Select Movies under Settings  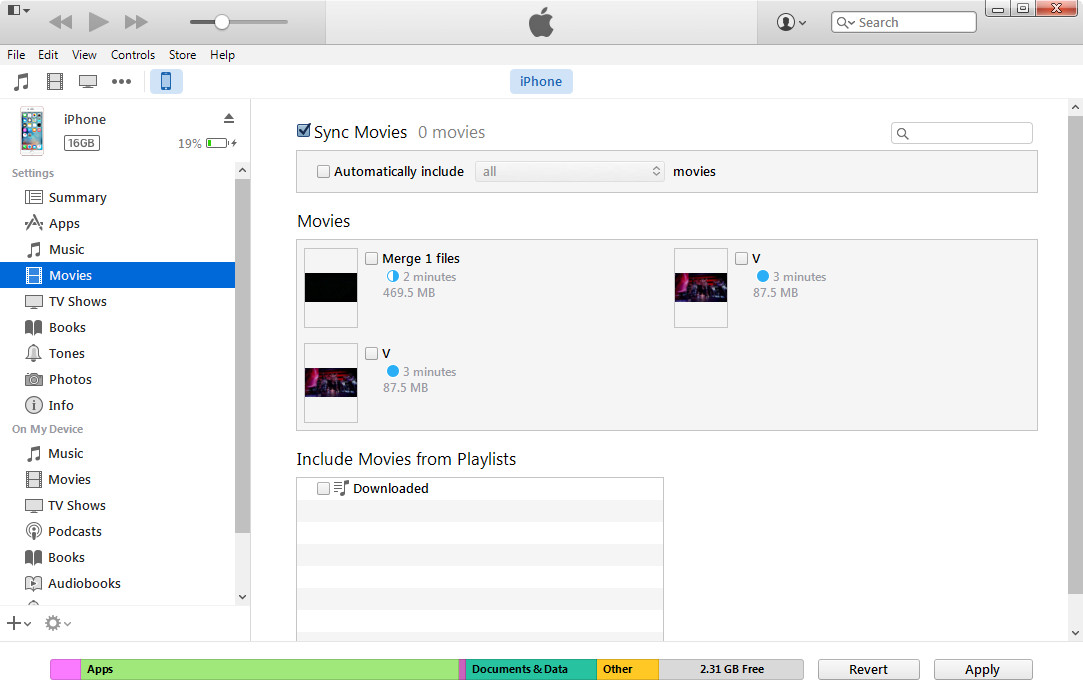click(x=117, y=275)
